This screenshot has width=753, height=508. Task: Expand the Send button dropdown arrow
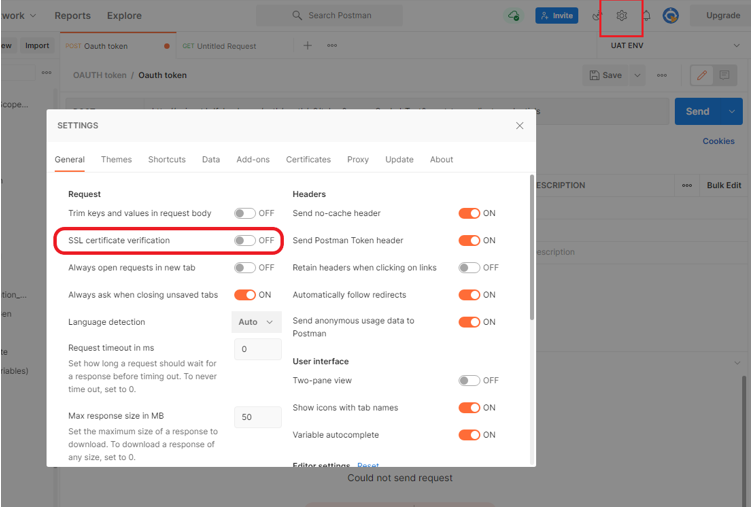[732, 112]
